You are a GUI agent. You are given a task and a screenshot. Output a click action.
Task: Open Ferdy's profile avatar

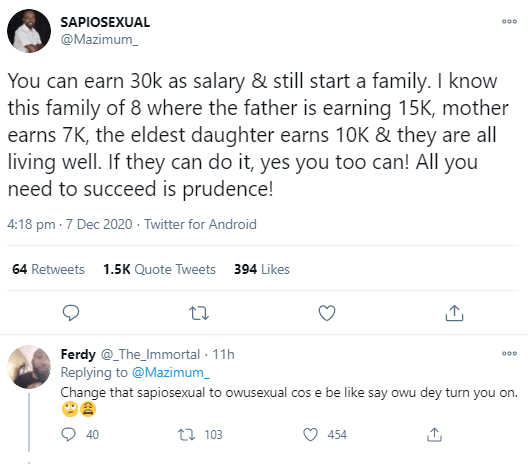(x=29, y=367)
